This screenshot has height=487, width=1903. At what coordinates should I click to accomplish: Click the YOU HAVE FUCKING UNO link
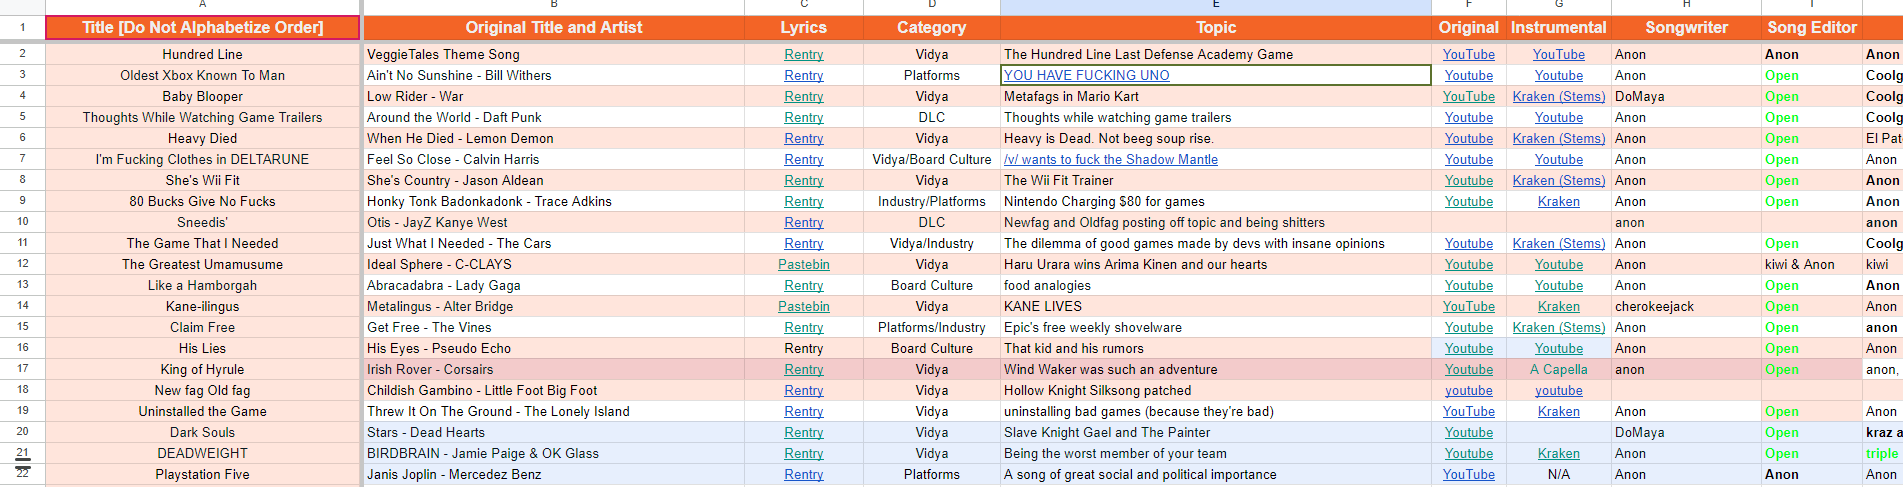(1086, 76)
